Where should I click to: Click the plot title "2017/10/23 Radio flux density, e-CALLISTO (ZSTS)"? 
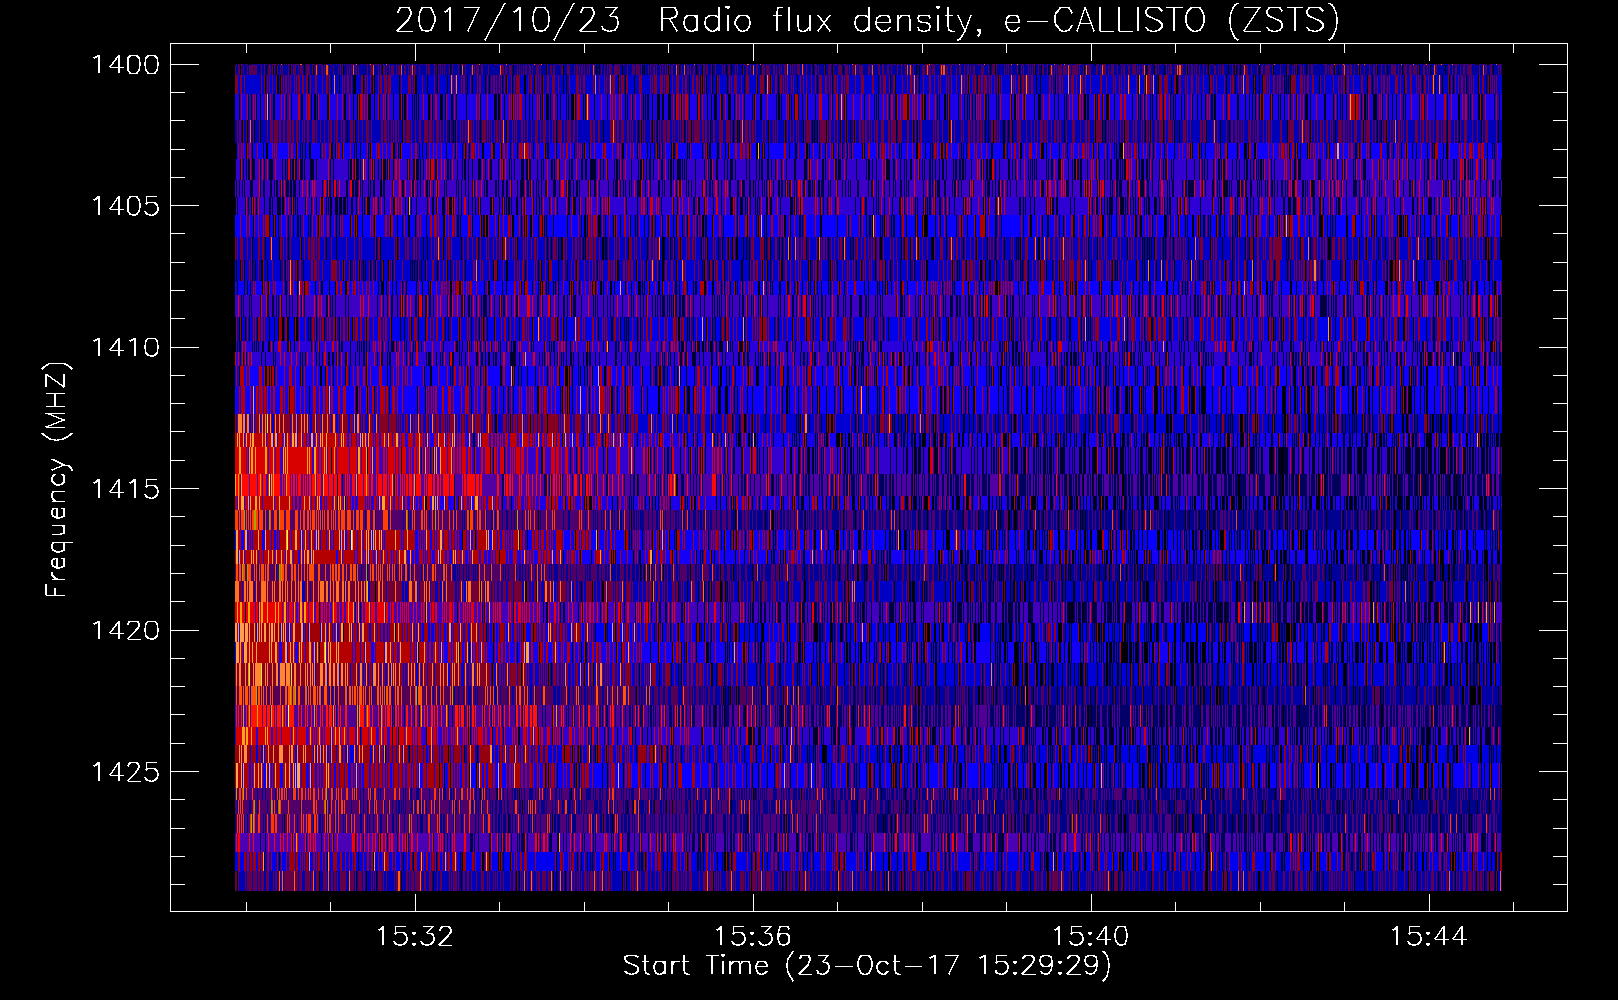click(867, 21)
